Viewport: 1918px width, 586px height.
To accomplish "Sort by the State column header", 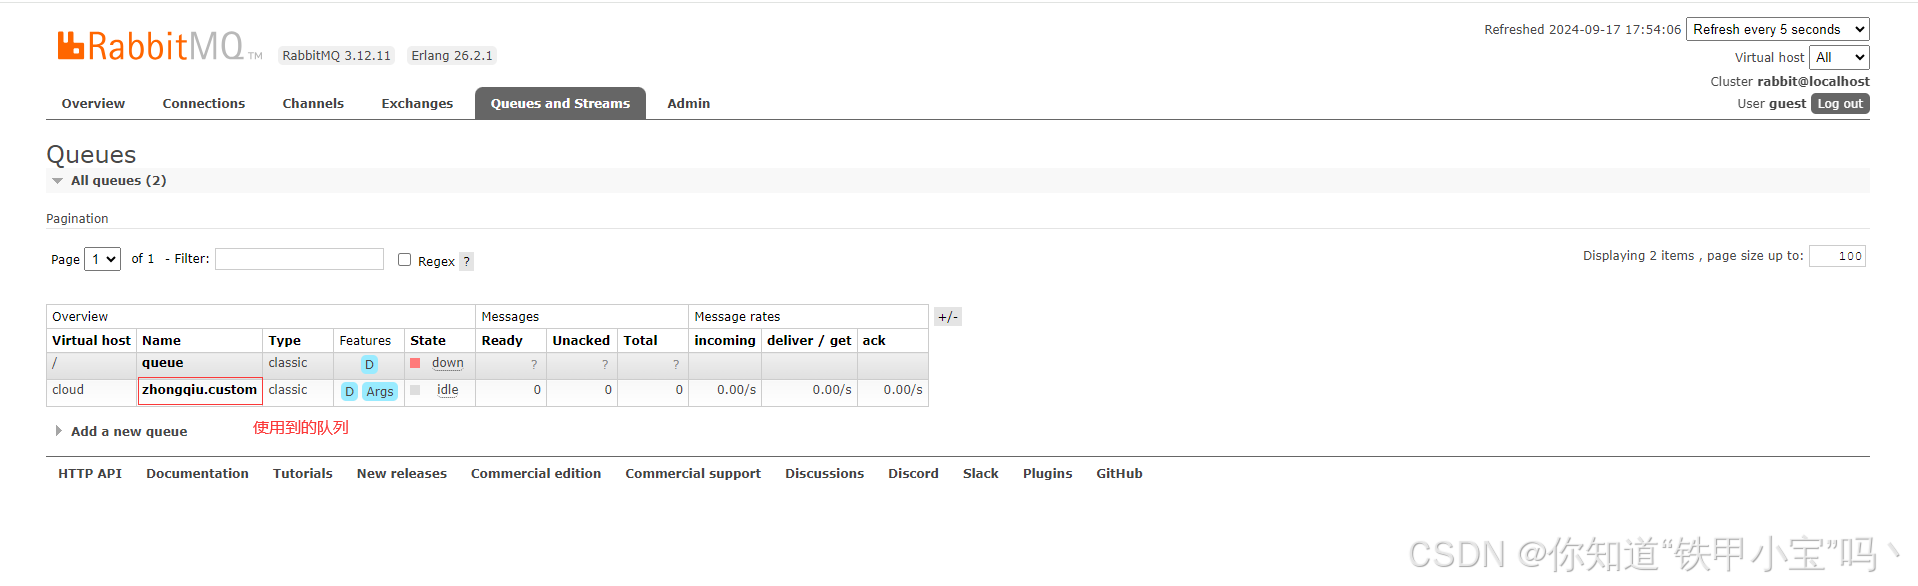I will coord(428,340).
